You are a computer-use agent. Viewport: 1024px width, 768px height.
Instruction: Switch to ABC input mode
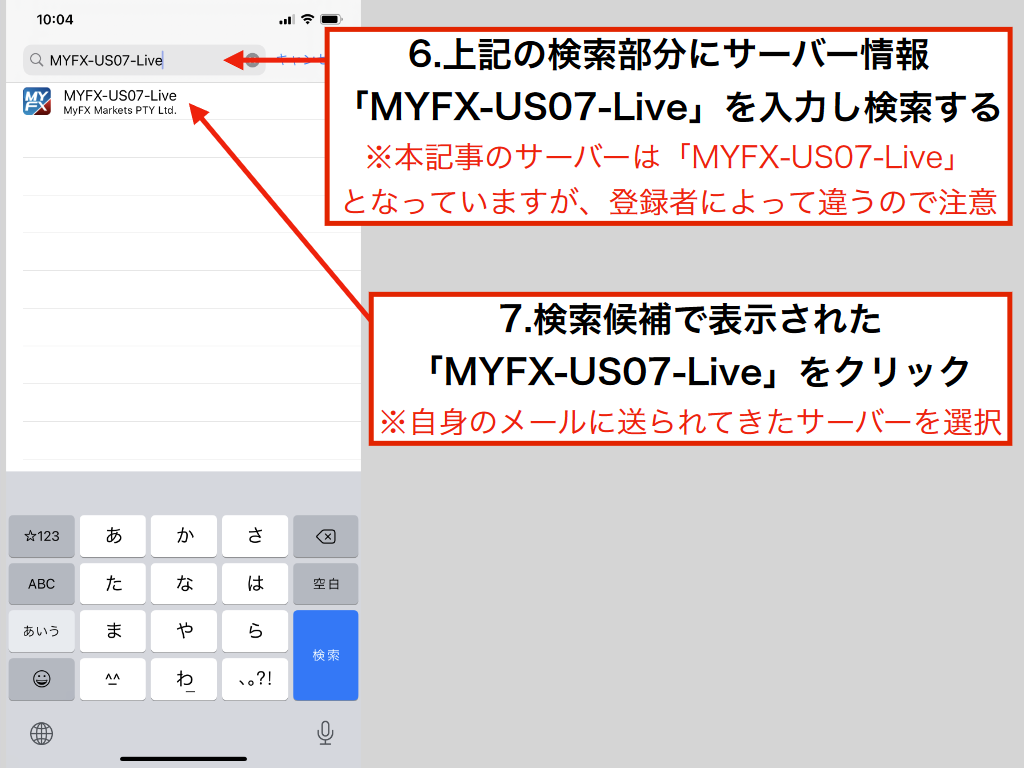point(41,584)
